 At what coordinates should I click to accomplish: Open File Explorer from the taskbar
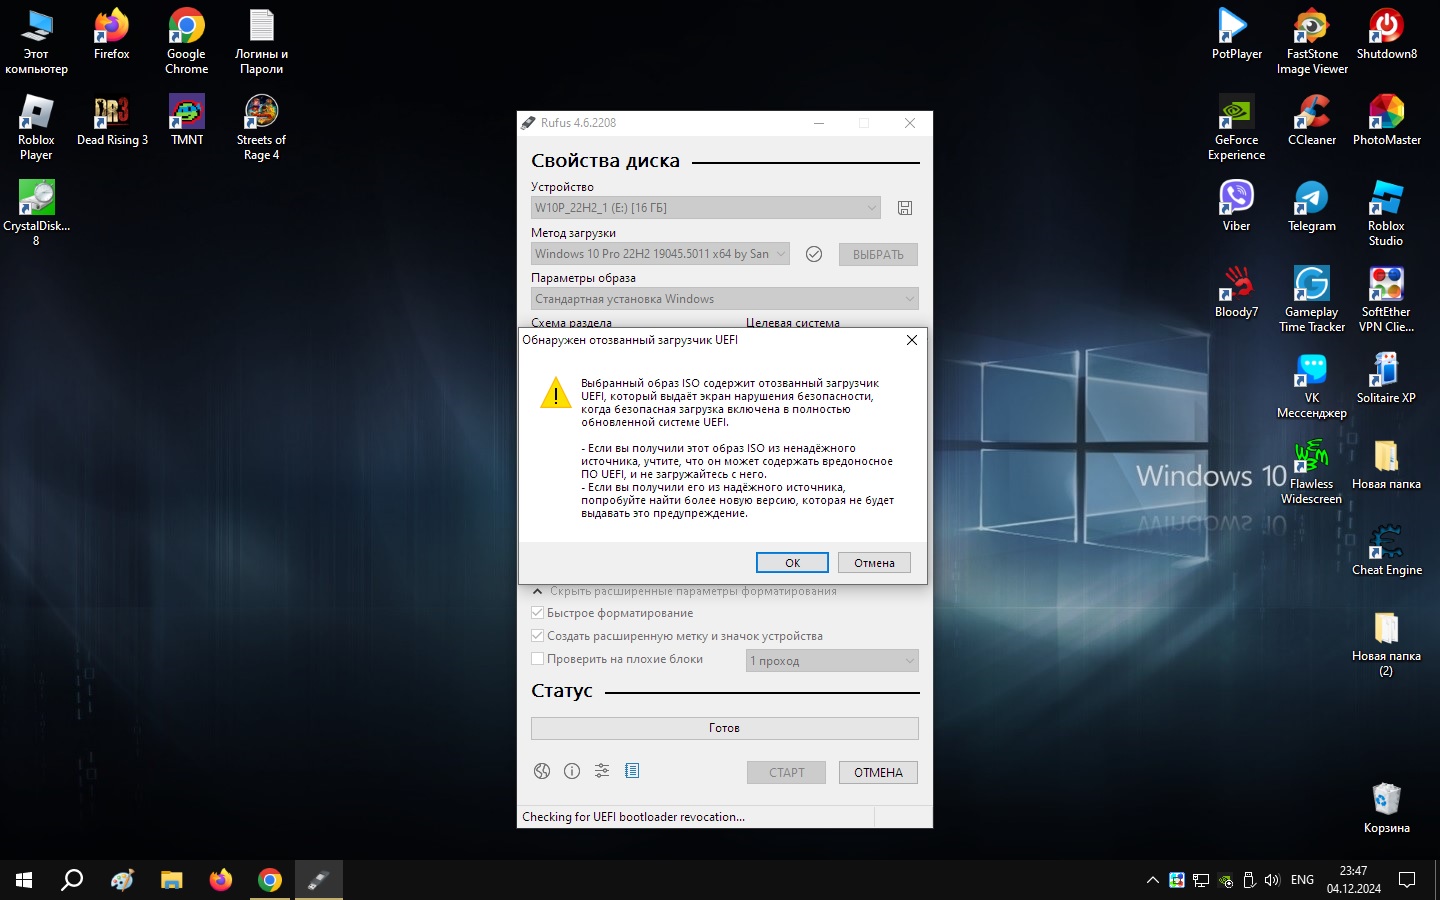click(x=171, y=880)
